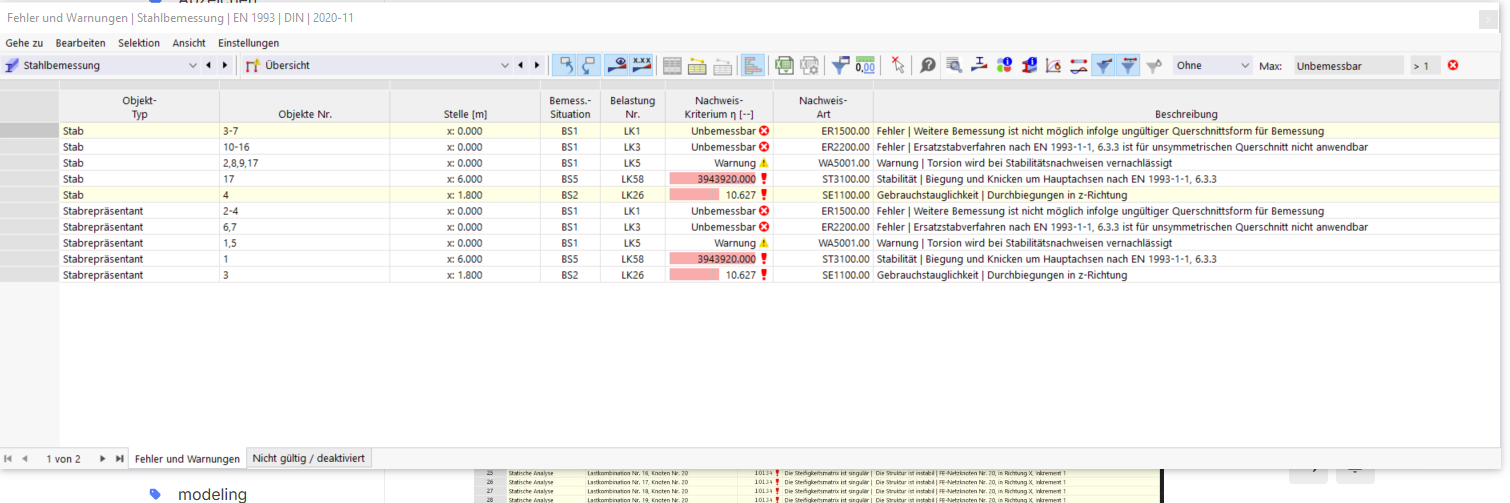The height and width of the screenshot is (503, 1510).
Task: Click red error icon in Stab 3-7 row
Action: tap(764, 131)
